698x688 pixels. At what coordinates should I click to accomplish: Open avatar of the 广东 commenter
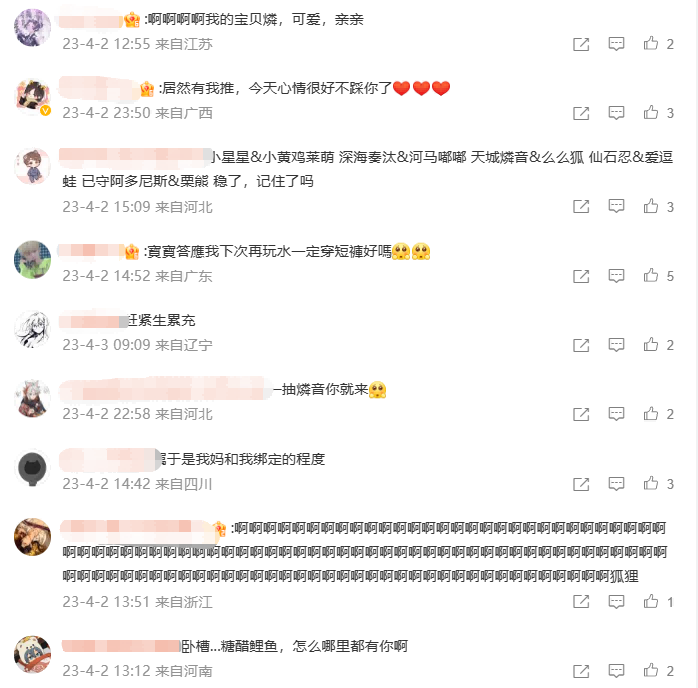32,259
